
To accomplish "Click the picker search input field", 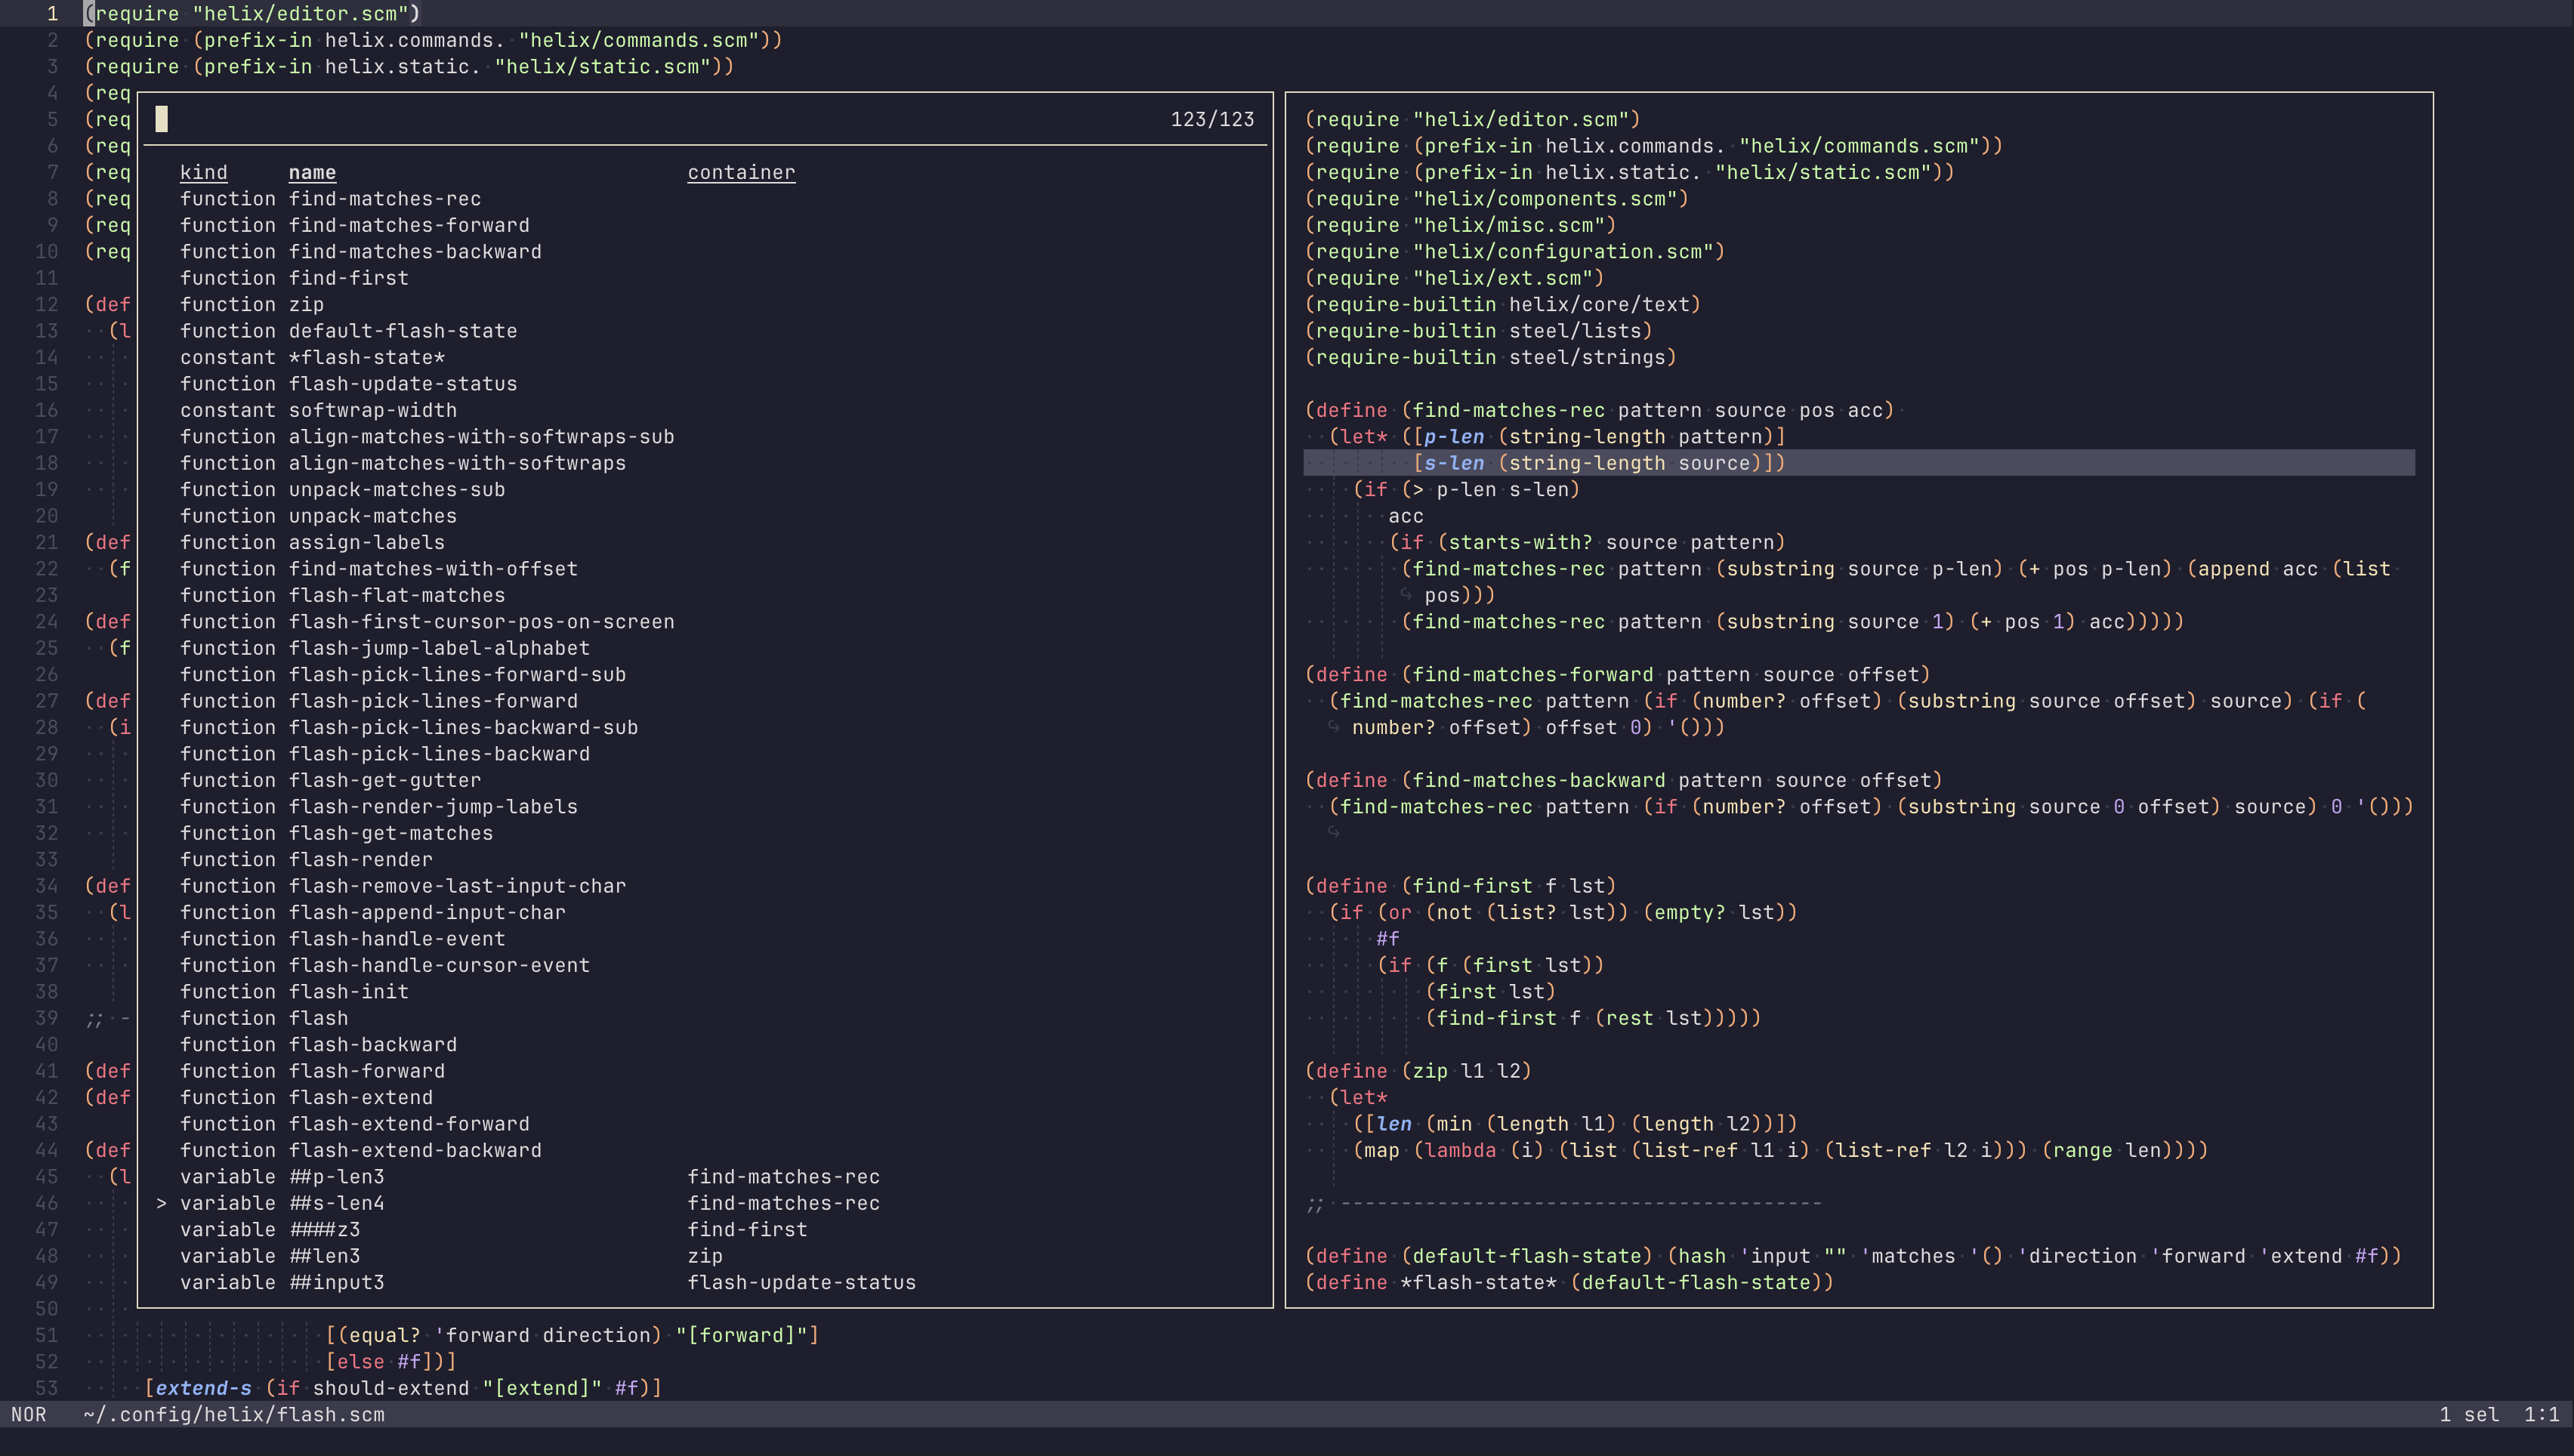I will click(x=600, y=119).
